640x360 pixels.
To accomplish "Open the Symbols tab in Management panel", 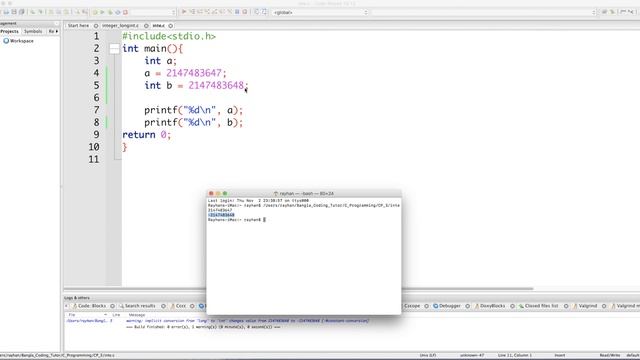I will tap(33, 31).
